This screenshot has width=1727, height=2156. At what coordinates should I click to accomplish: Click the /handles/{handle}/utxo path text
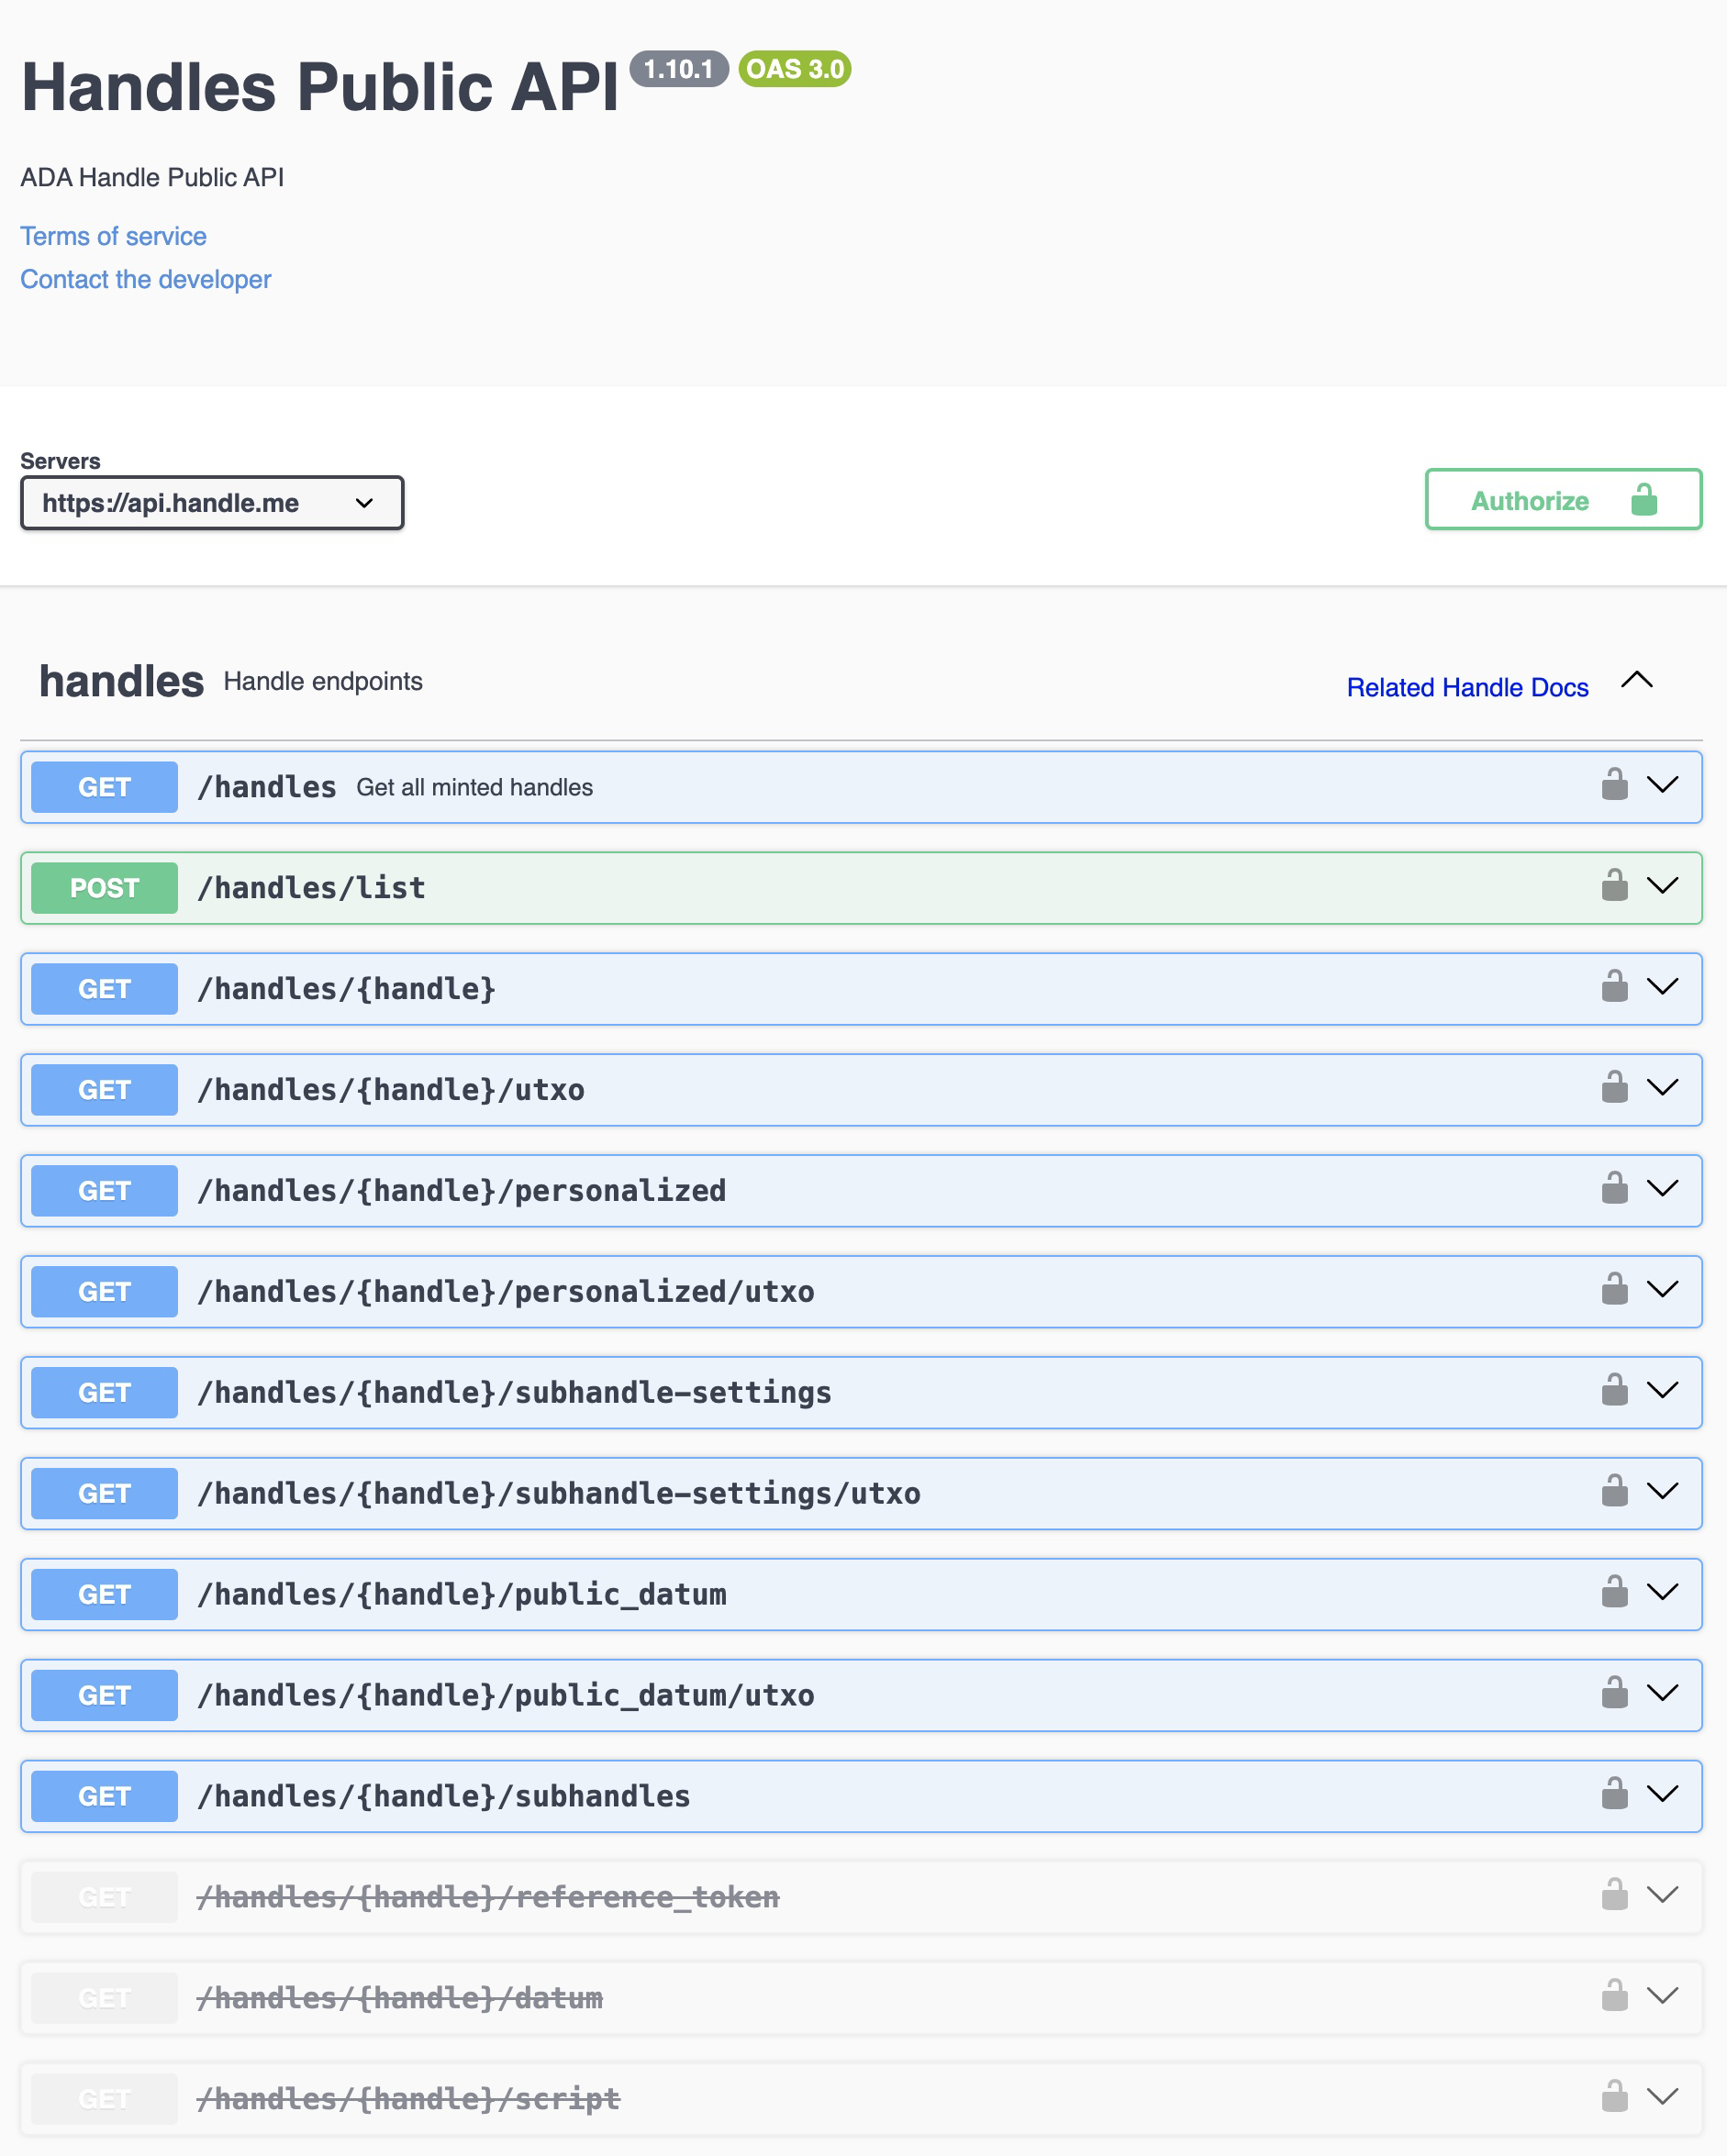click(391, 1090)
